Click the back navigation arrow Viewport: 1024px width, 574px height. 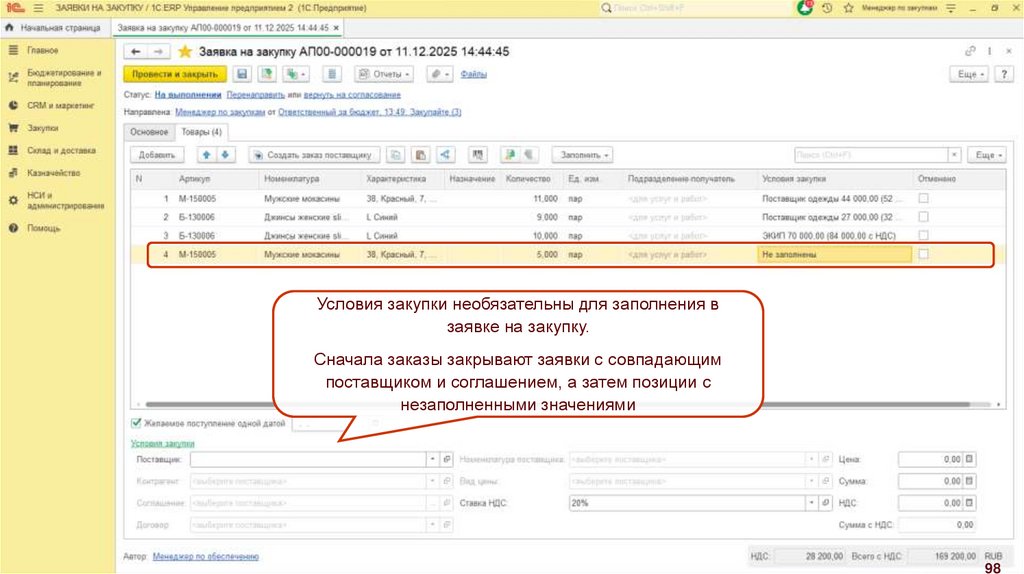pos(136,51)
